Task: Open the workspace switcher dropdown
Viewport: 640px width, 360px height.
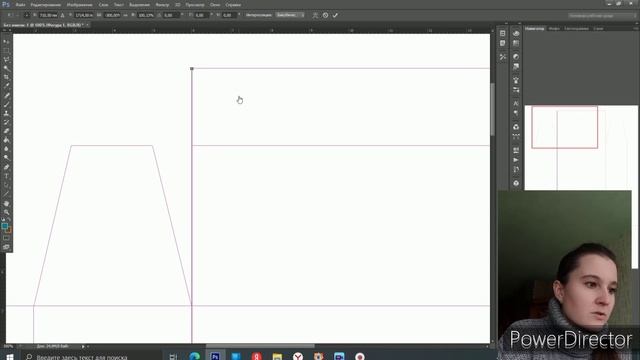Action: point(602,16)
